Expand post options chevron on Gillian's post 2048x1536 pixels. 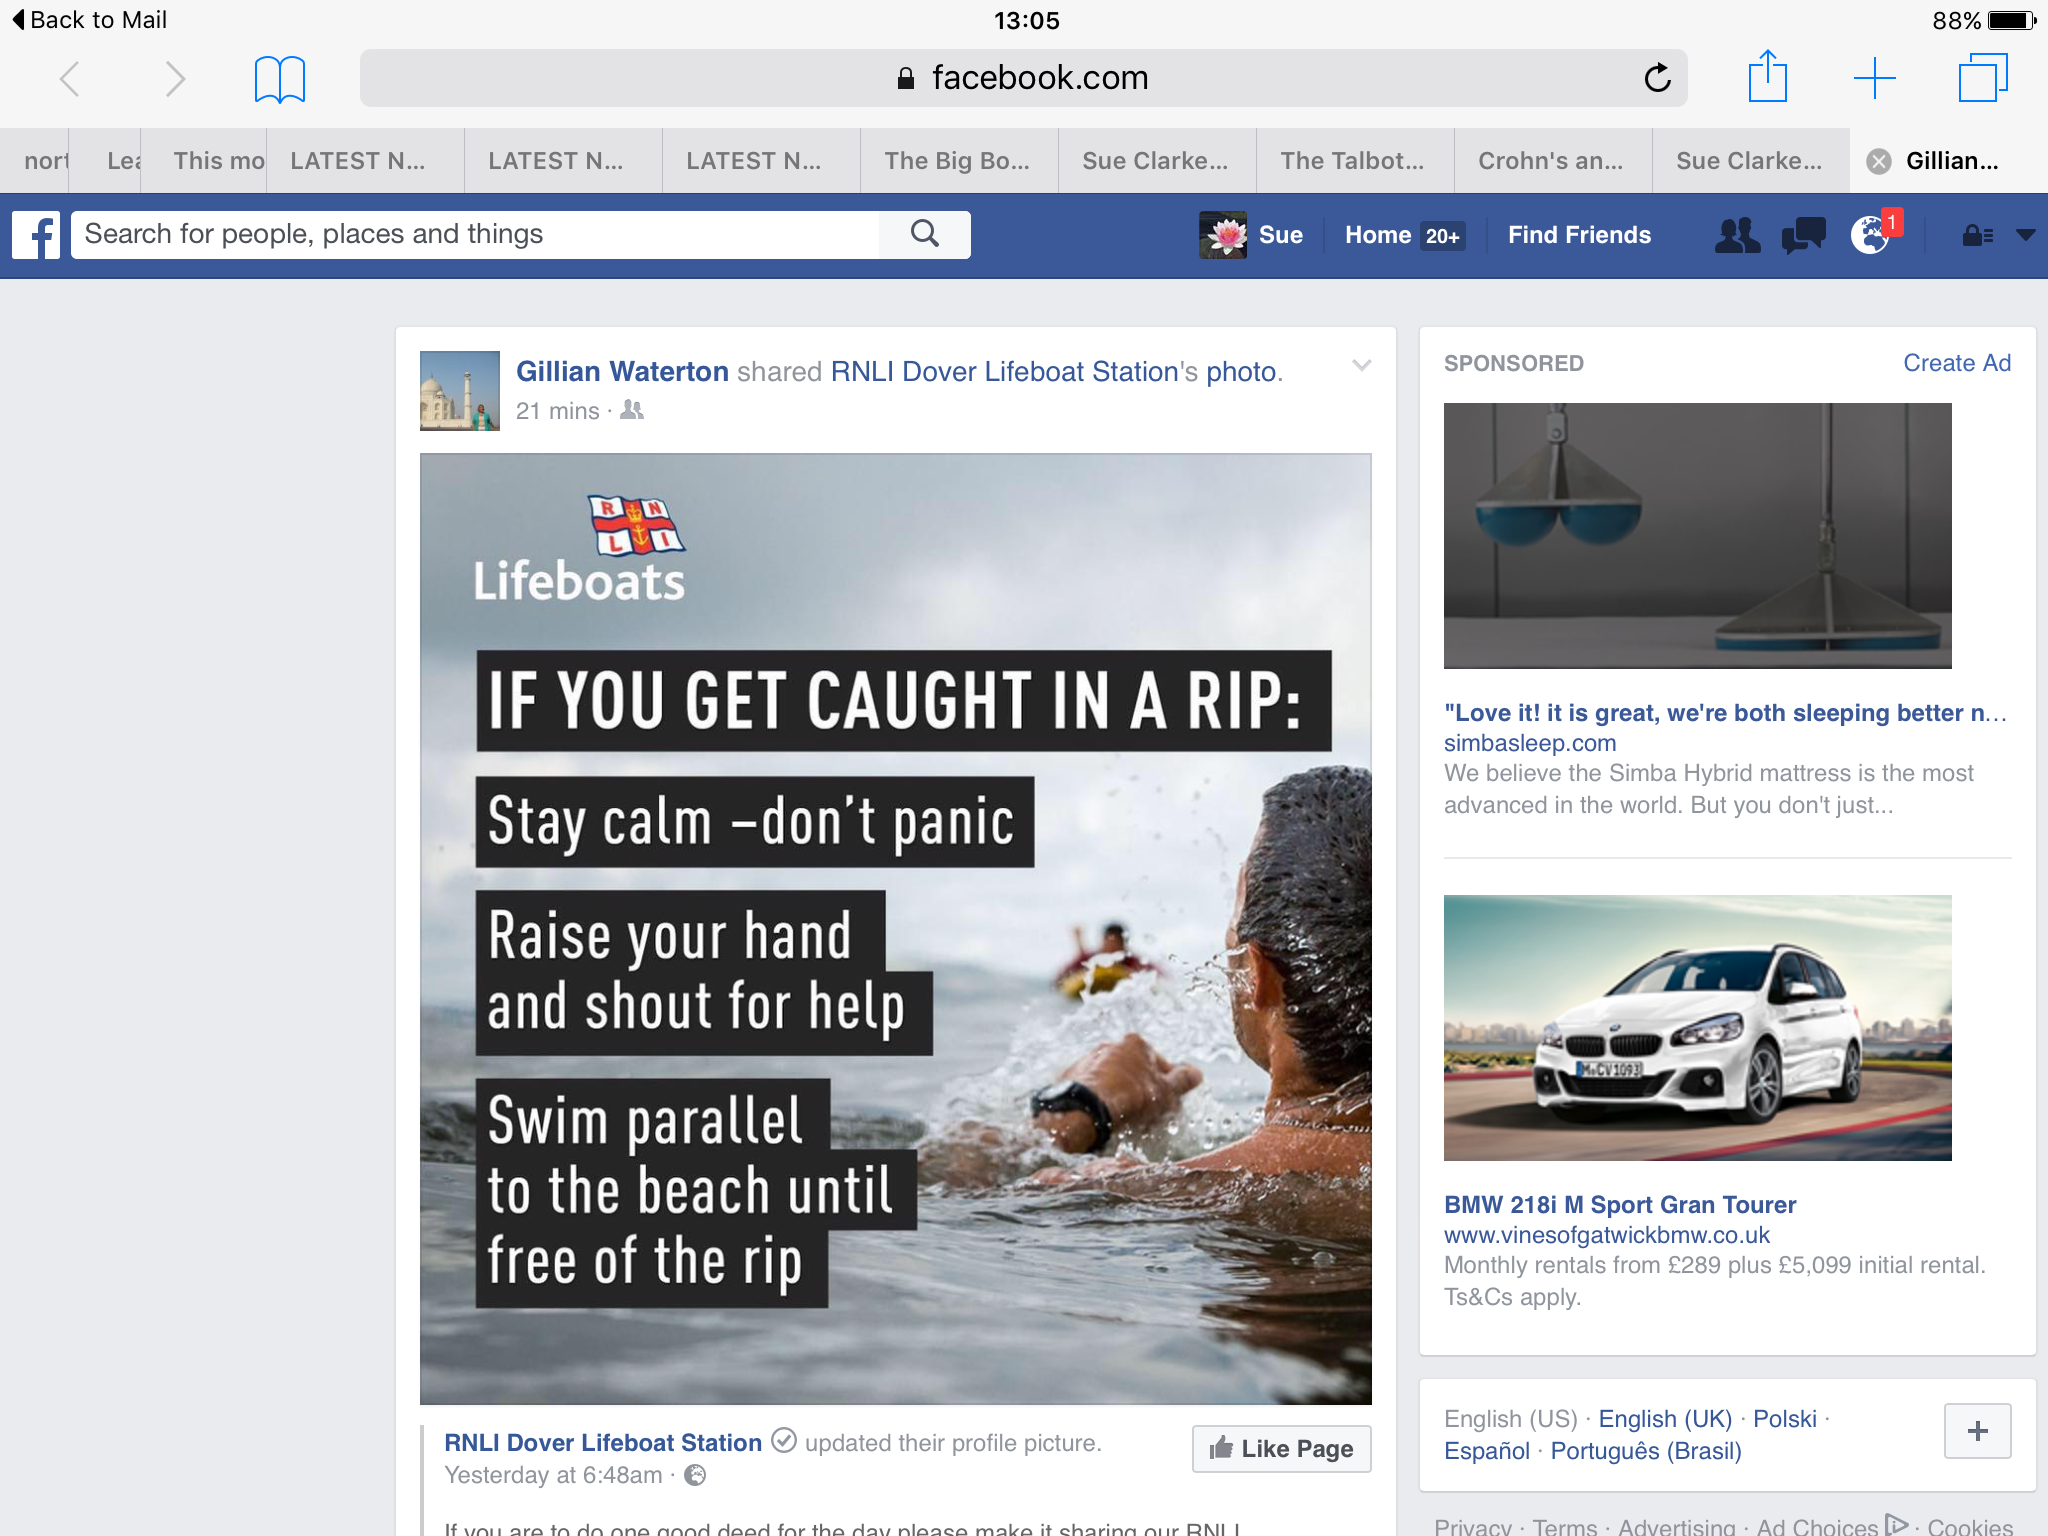pyautogui.click(x=1361, y=365)
